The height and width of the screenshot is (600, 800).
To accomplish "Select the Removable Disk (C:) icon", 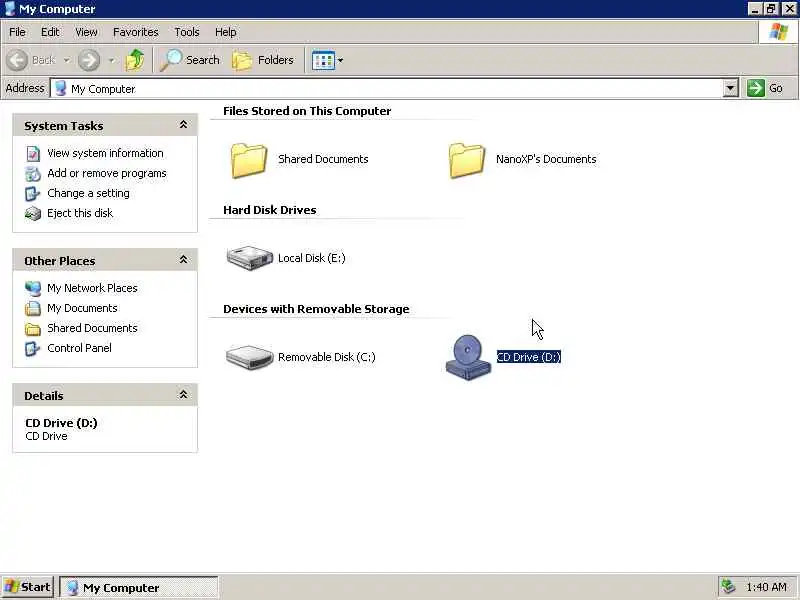I will coord(249,357).
